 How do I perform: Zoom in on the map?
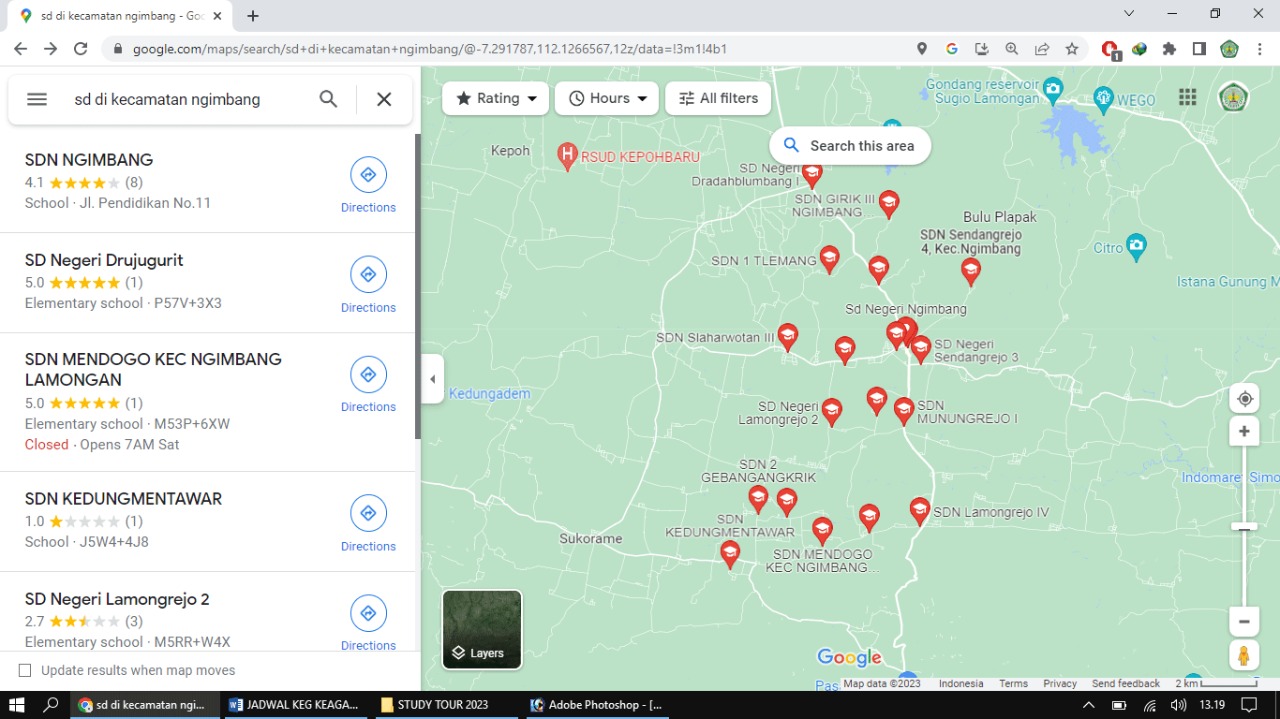pyautogui.click(x=1244, y=432)
